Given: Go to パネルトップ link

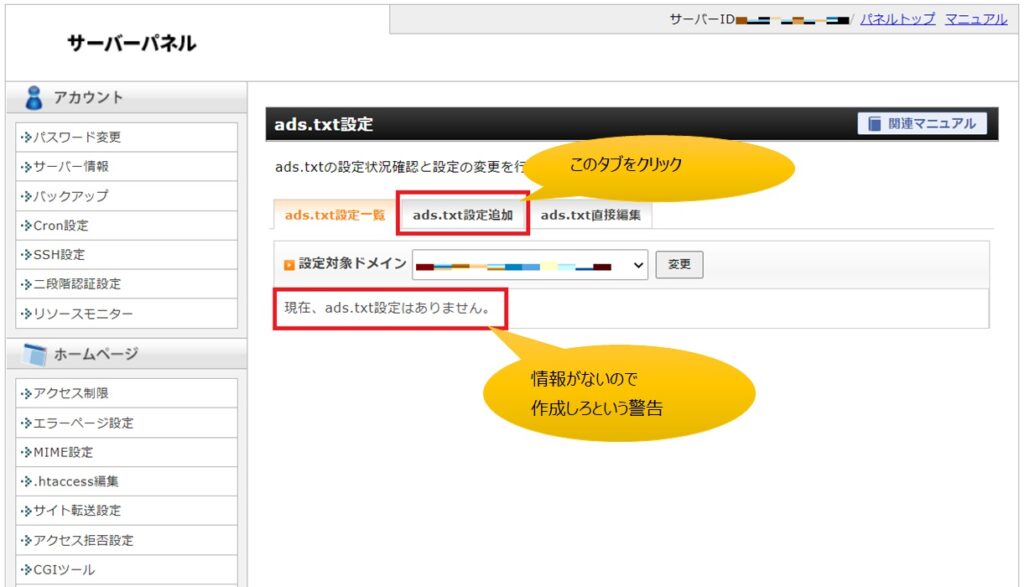Looking at the screenshot, I should tap(897, 19).
